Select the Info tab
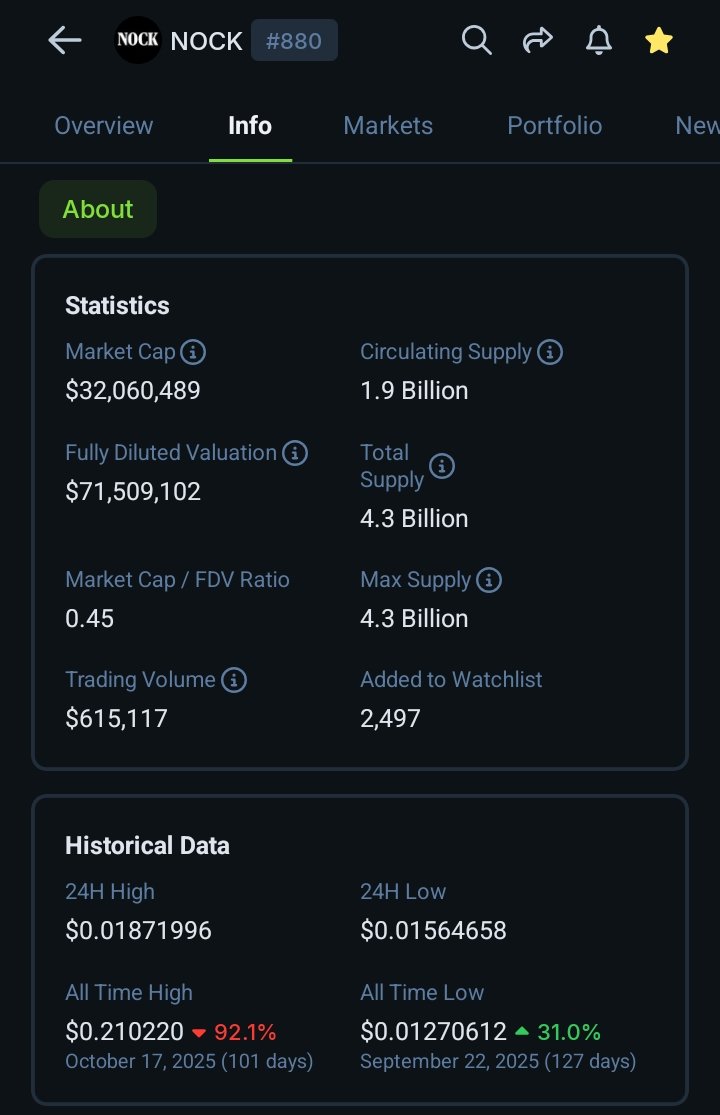Viewport: 720px width, 1115px height. 250,126
